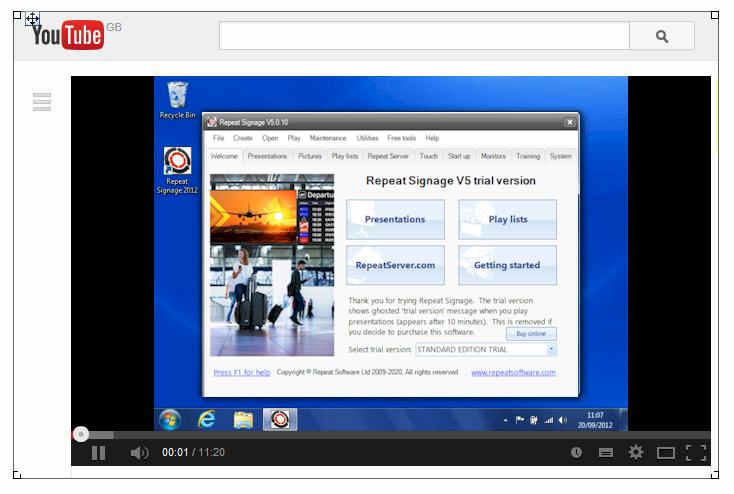Viewport: 734px width, 494px height.
Task: Switch to the Start up tab
Action: tap(459, 156)
